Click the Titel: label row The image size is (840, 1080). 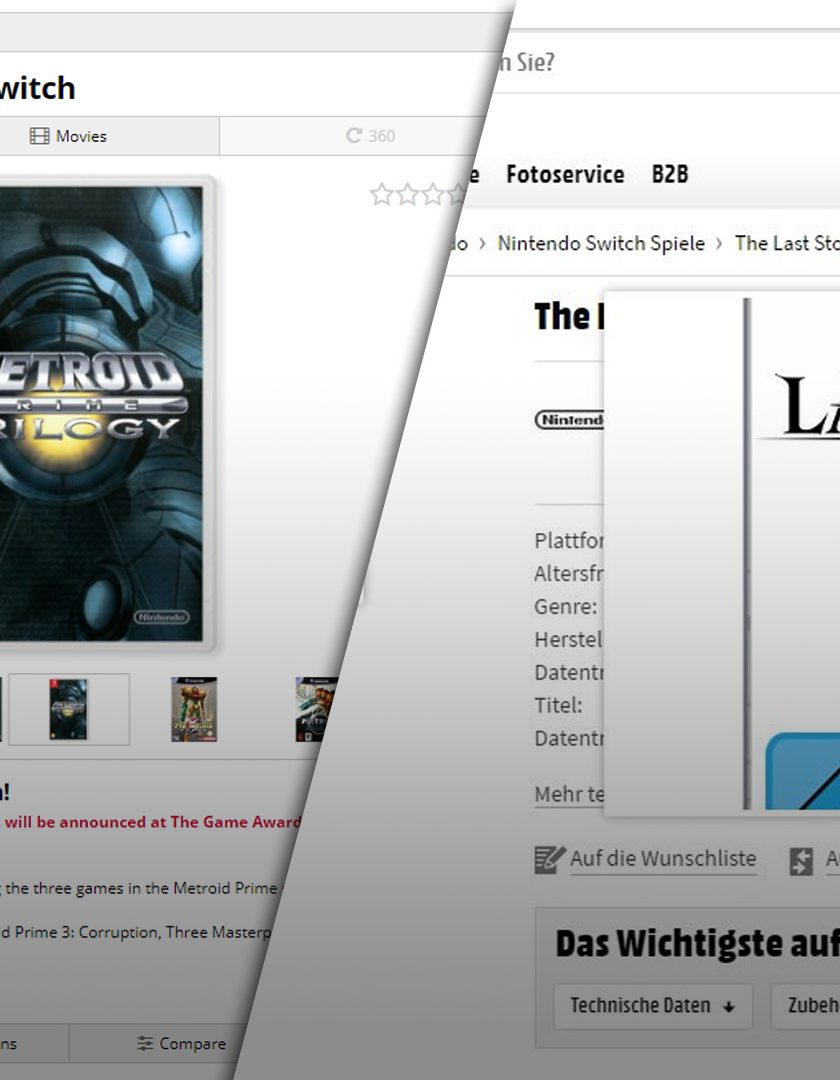558,705
